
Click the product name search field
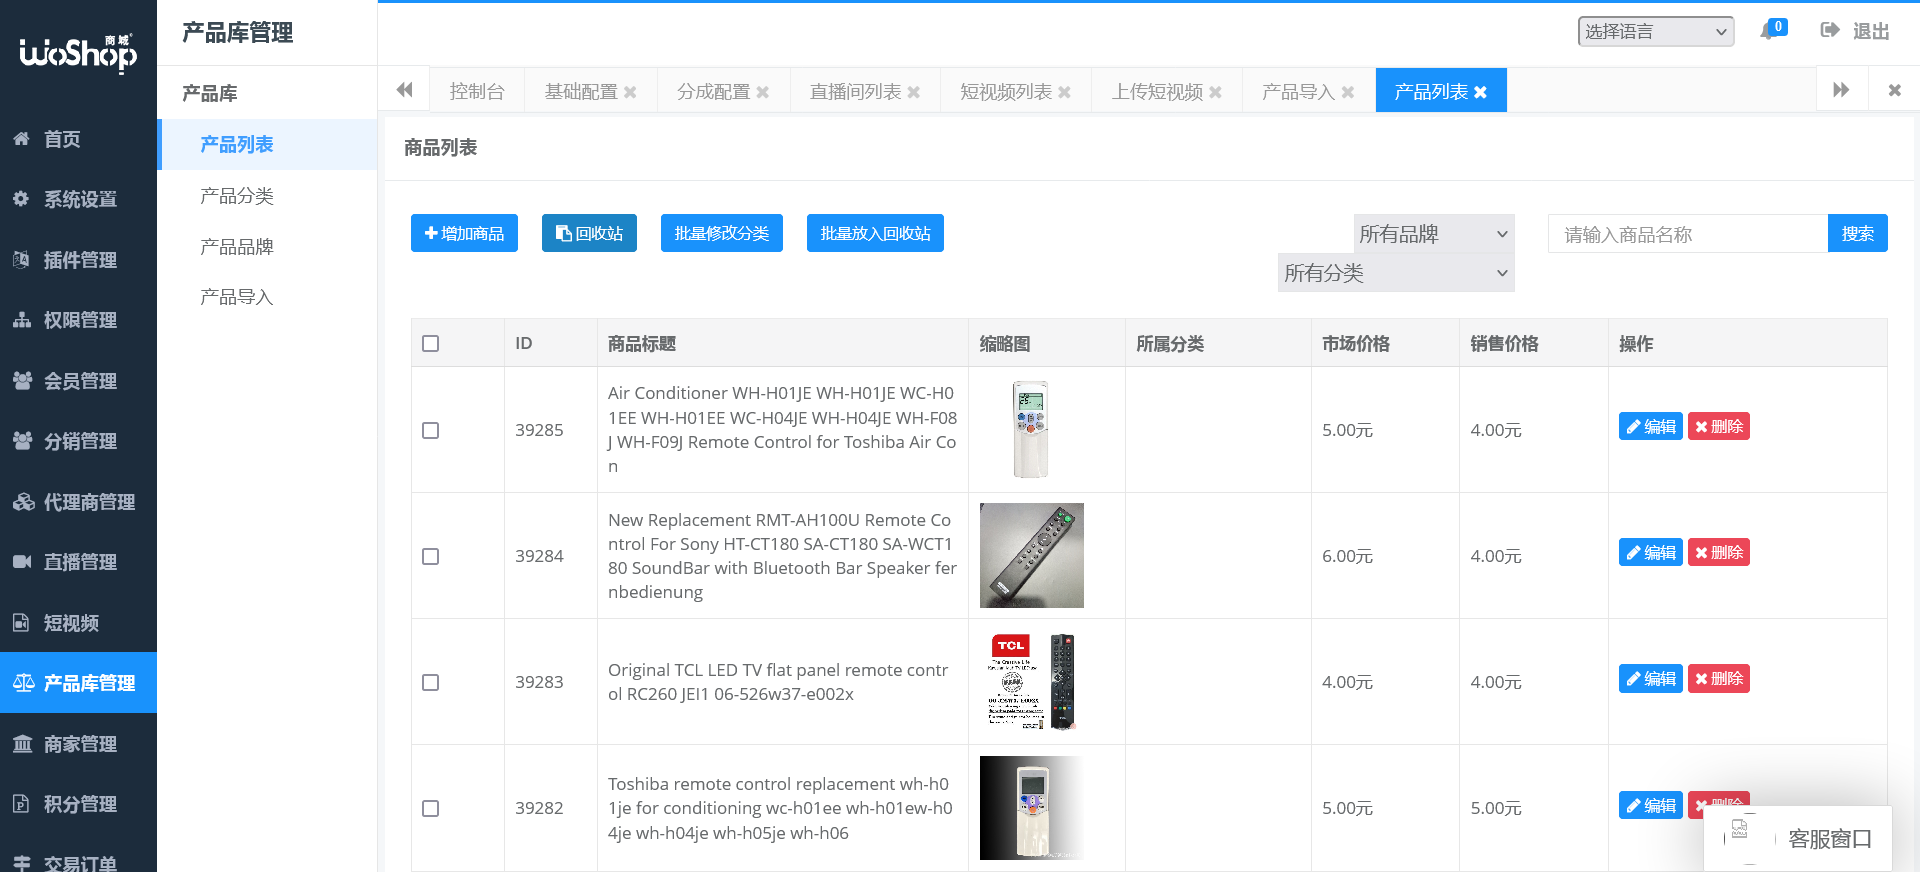pyautogui.click(x=1687, y=234)
